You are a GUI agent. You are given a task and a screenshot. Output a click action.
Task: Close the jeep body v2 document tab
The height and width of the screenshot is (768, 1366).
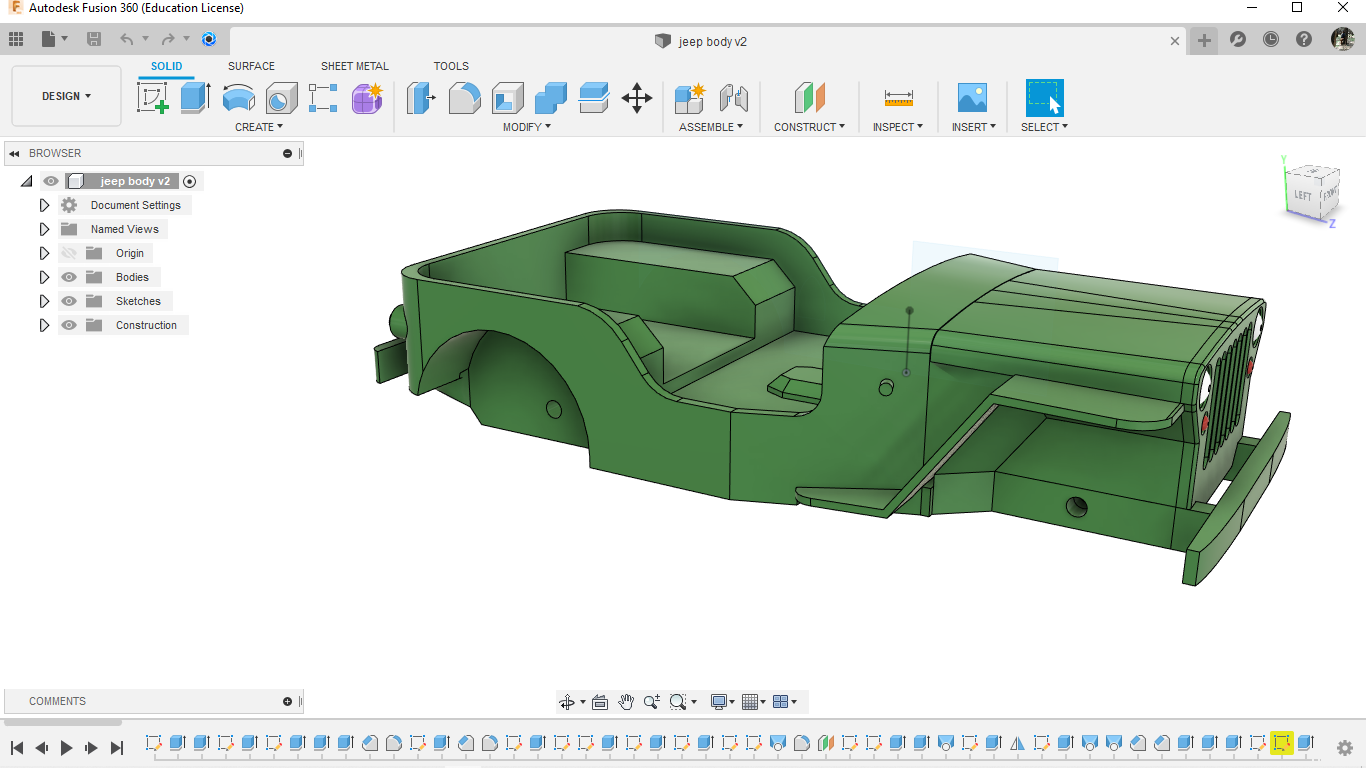pos(1176,41)
